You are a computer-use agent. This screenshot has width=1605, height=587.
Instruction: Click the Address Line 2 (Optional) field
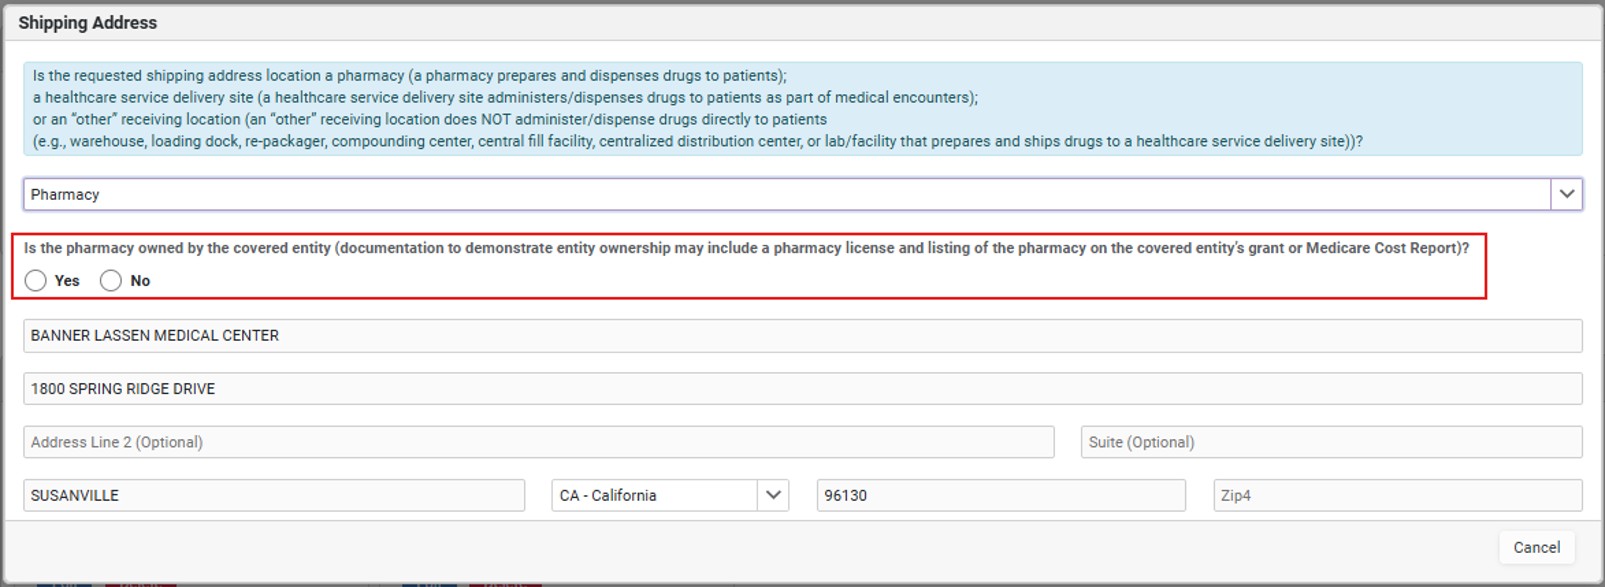tap(539, 442)
